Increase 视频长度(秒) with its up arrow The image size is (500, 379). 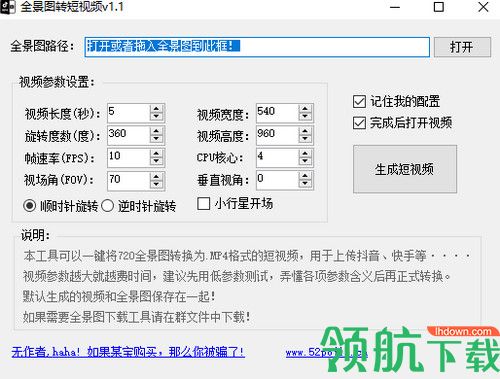pos(156,108)
